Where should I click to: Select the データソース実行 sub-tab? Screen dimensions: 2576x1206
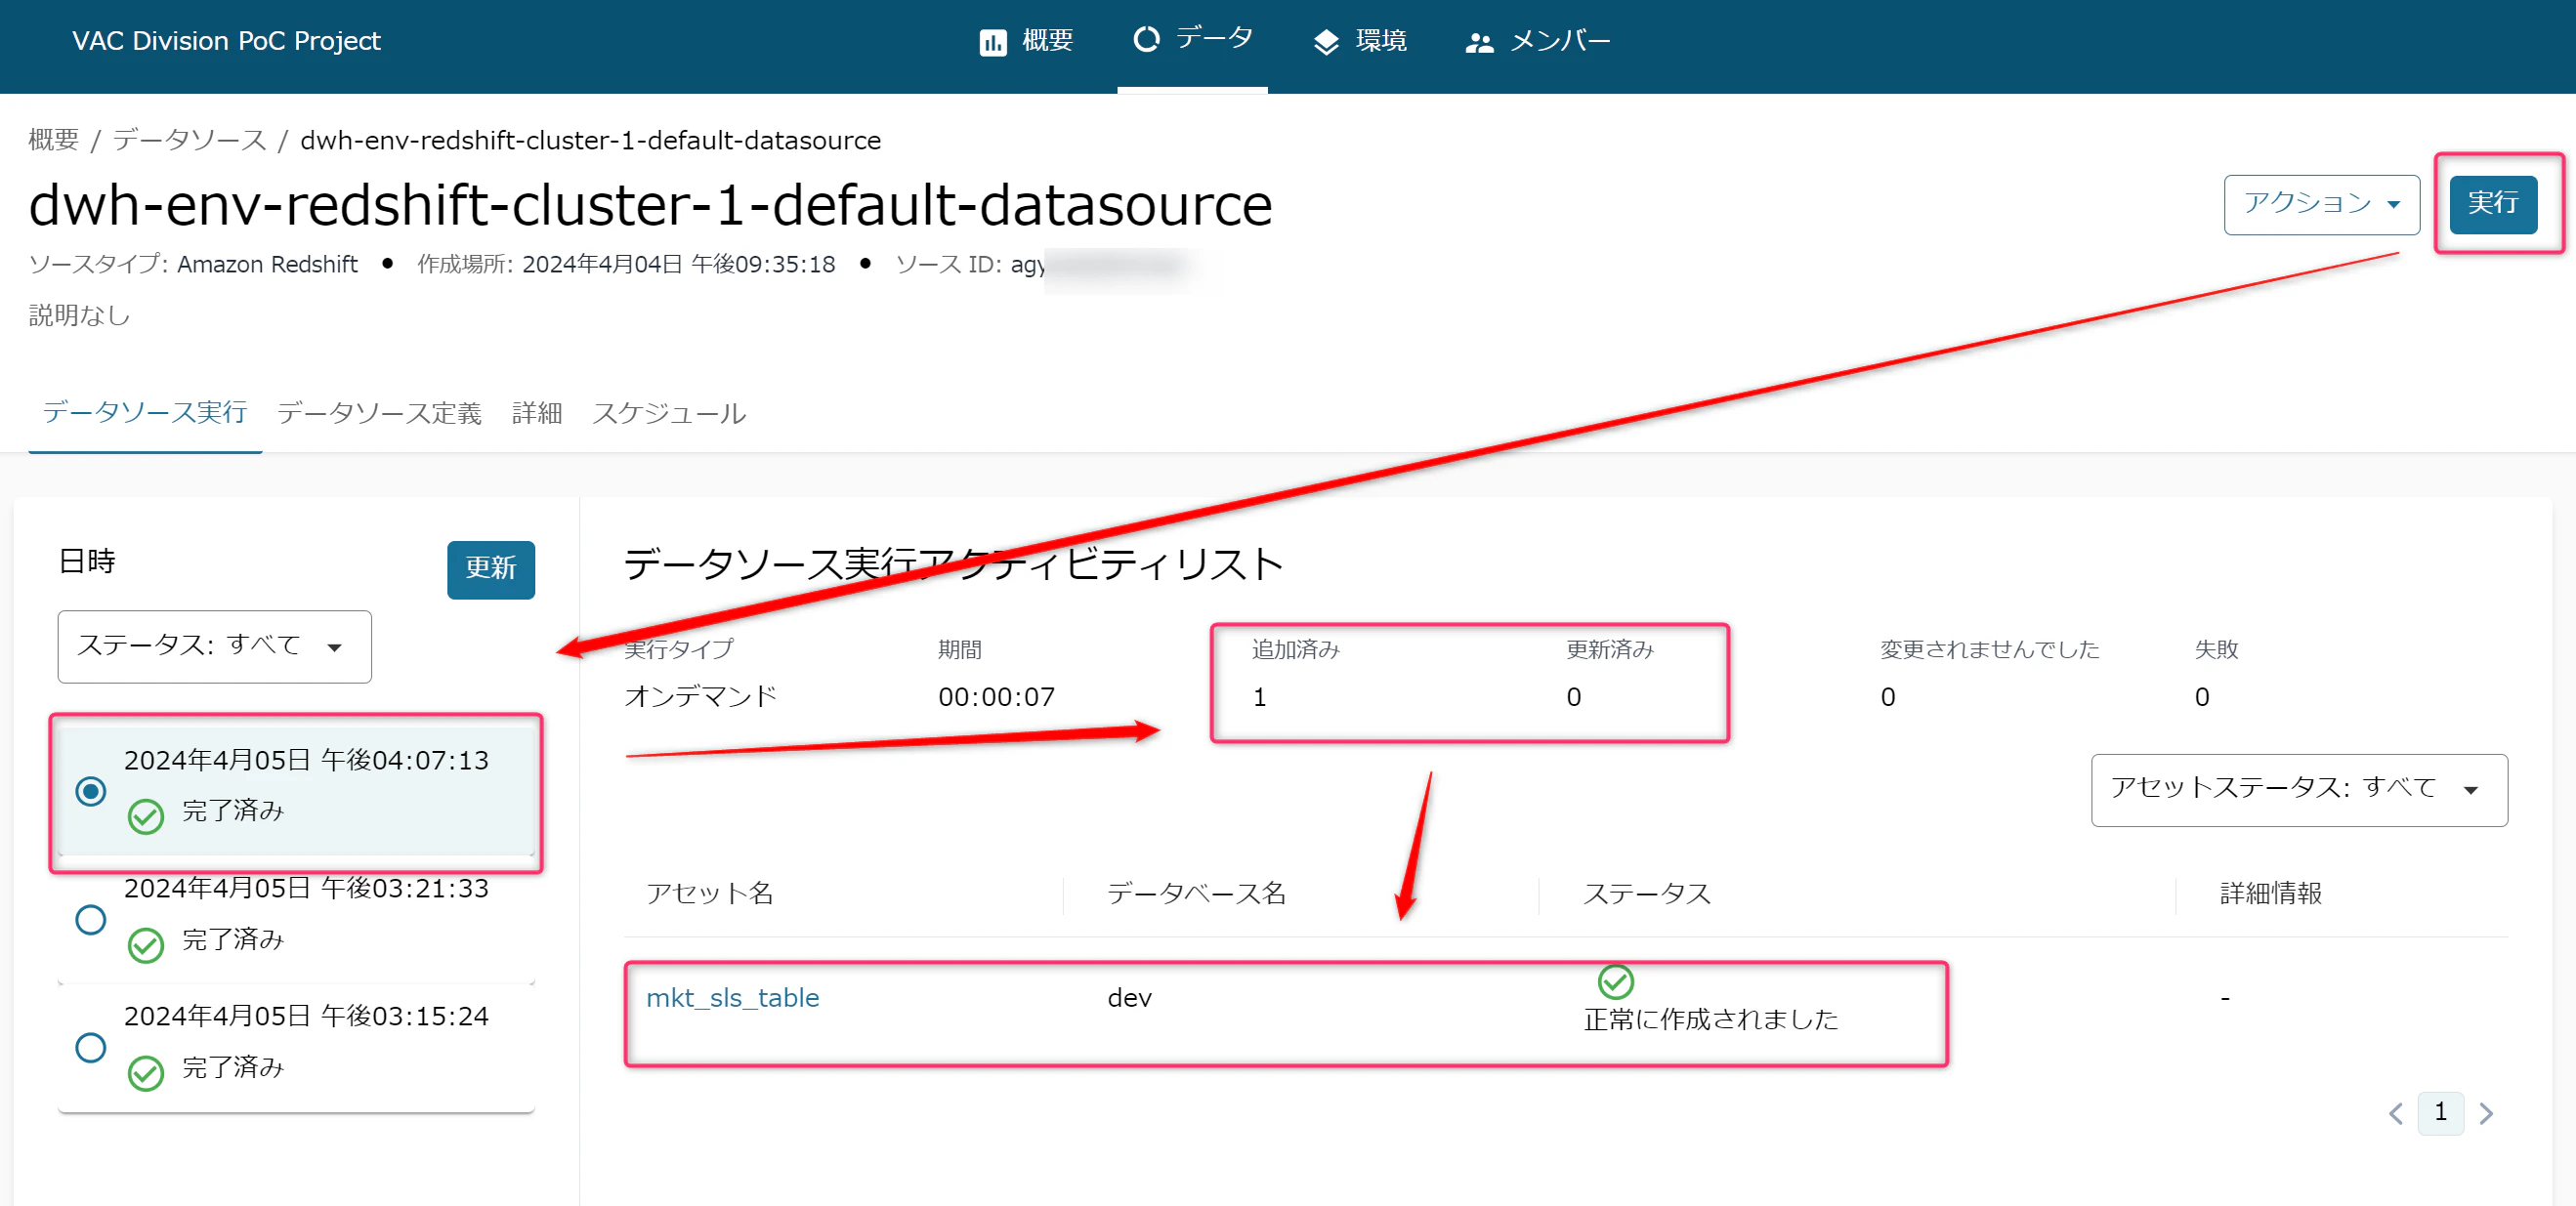145,413
